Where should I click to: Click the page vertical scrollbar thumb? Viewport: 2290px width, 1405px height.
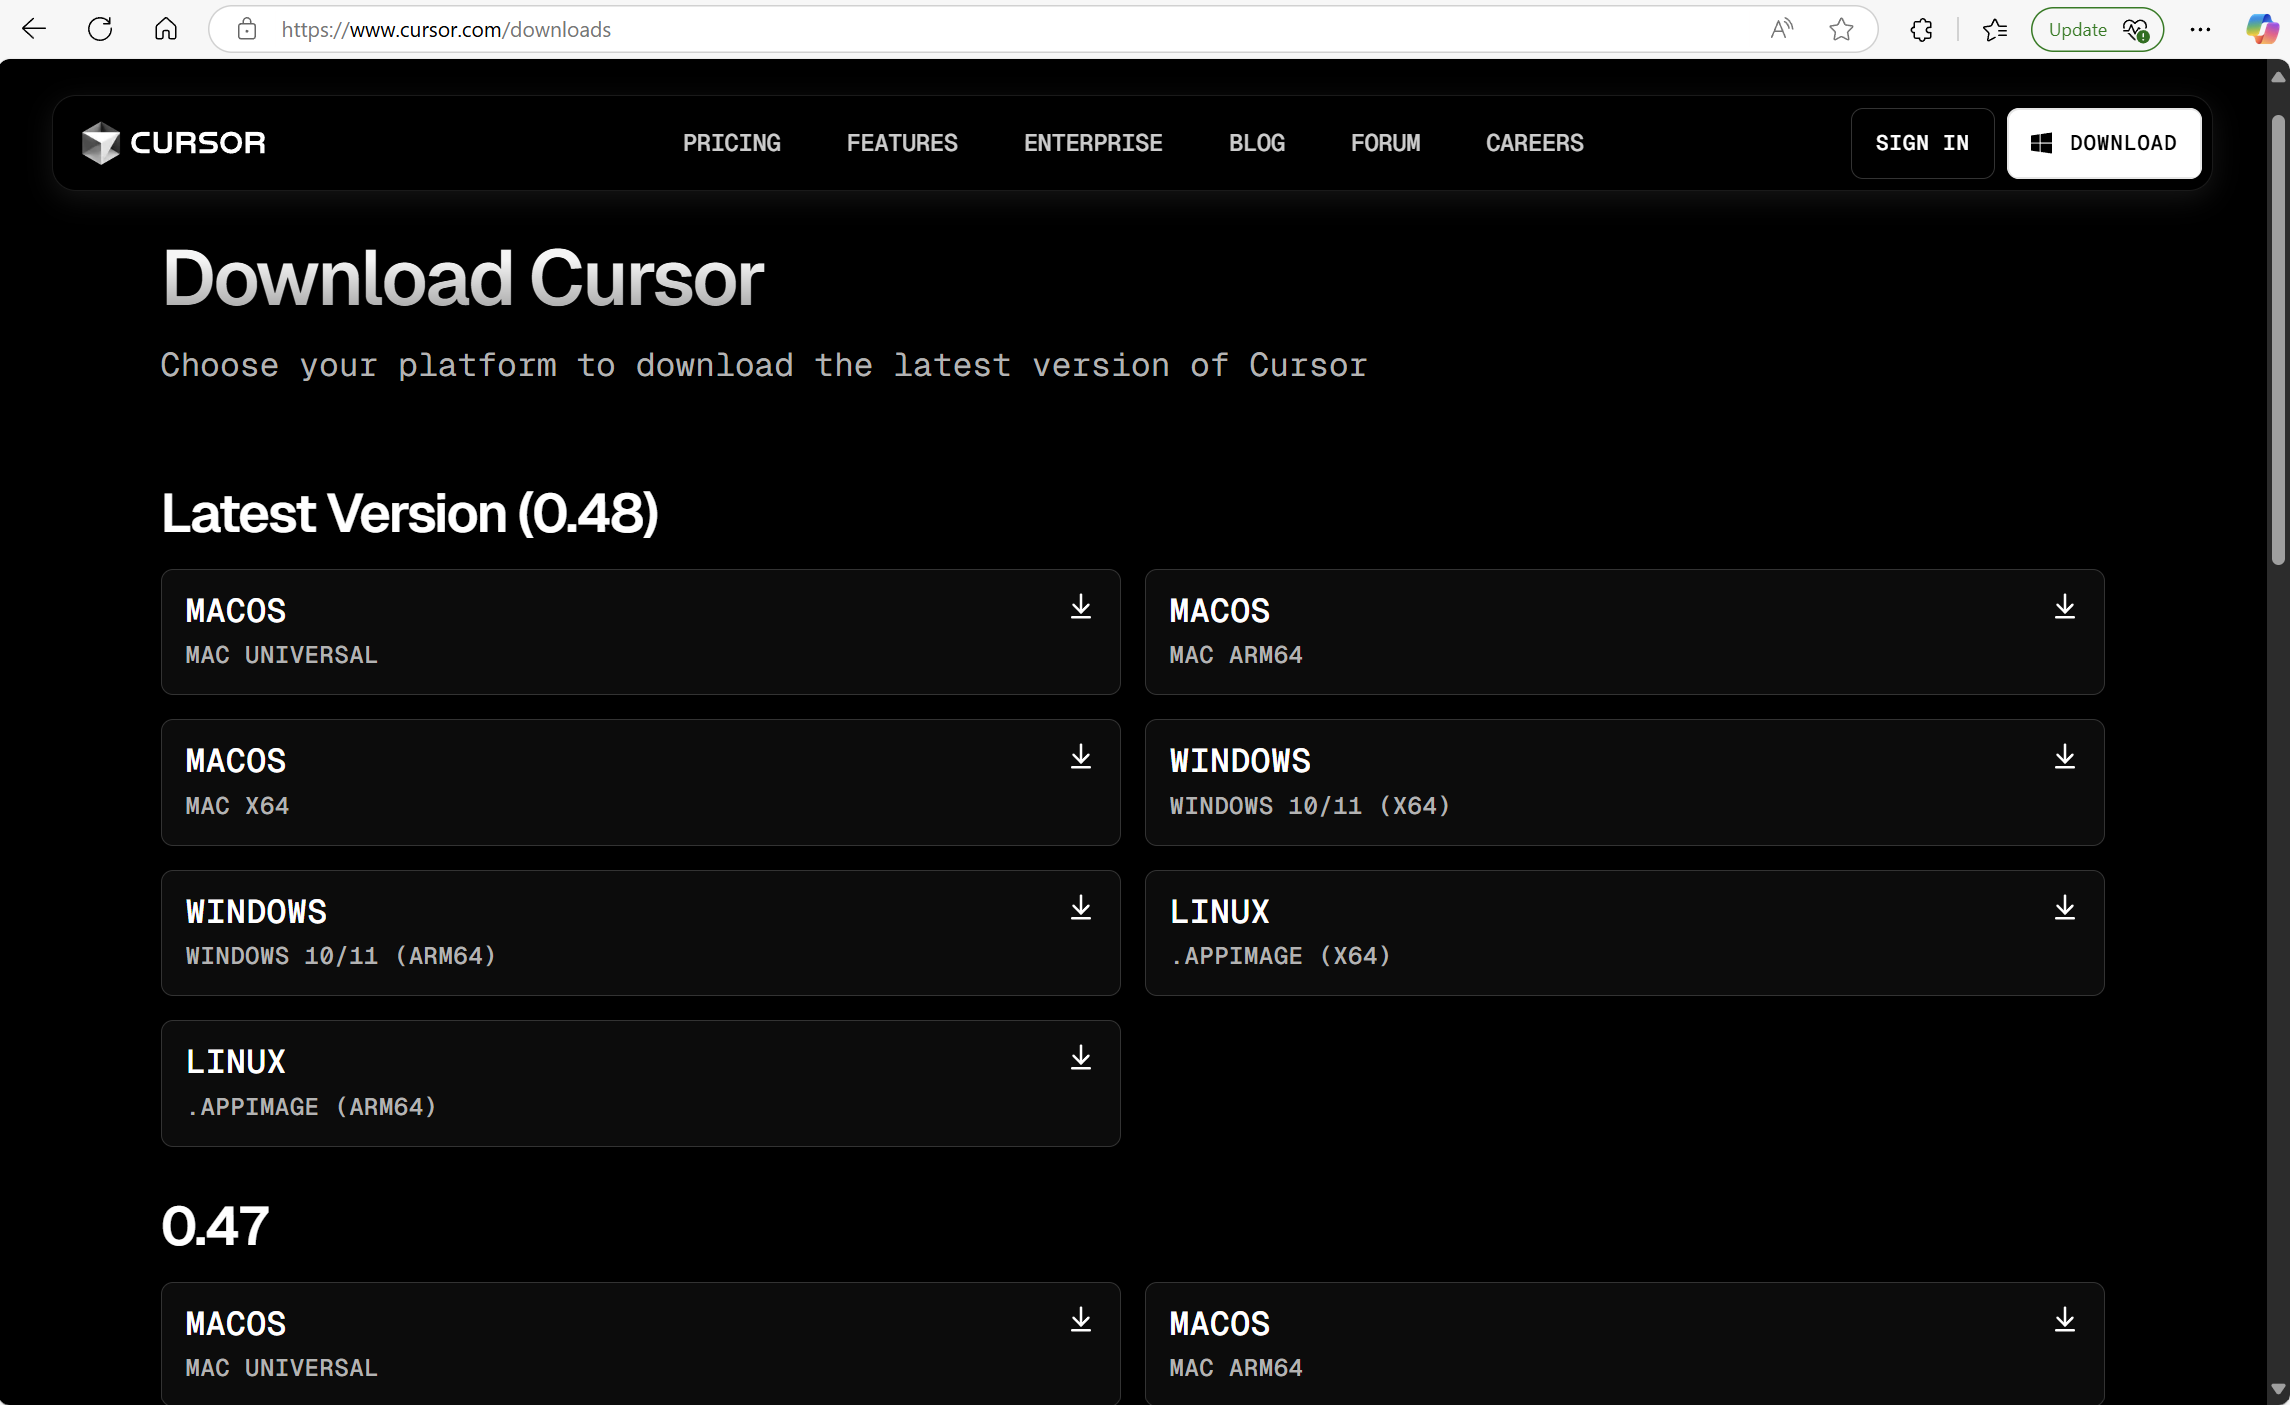click(2278, 340)
